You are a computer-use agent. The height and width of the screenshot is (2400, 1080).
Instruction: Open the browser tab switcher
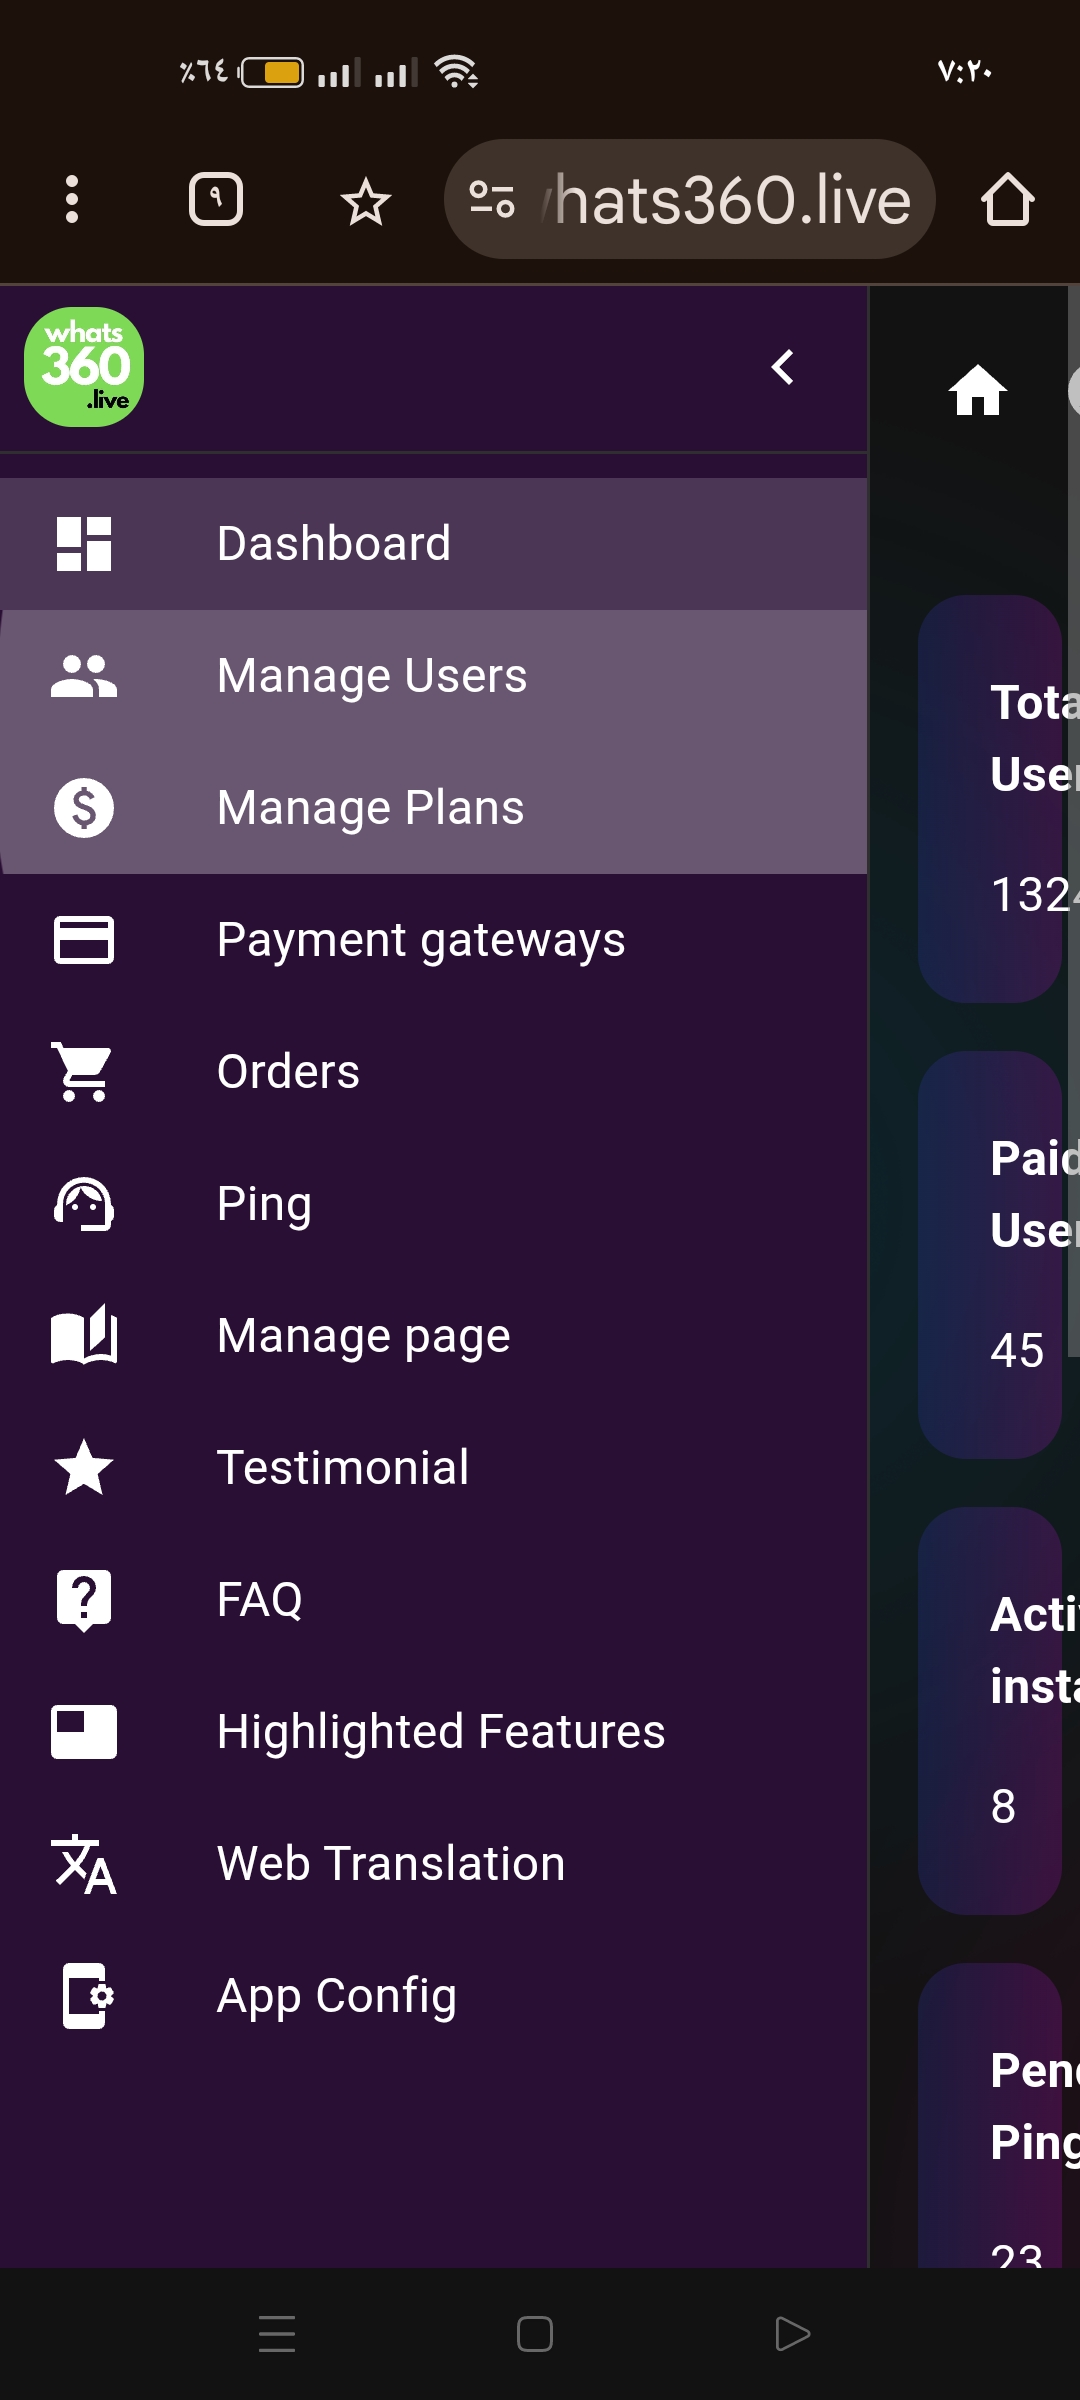216,200
